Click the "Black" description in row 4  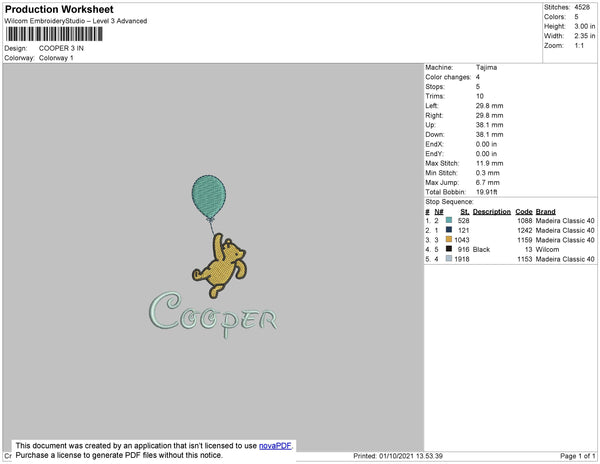pyautogui.click(x=481, y=249)
